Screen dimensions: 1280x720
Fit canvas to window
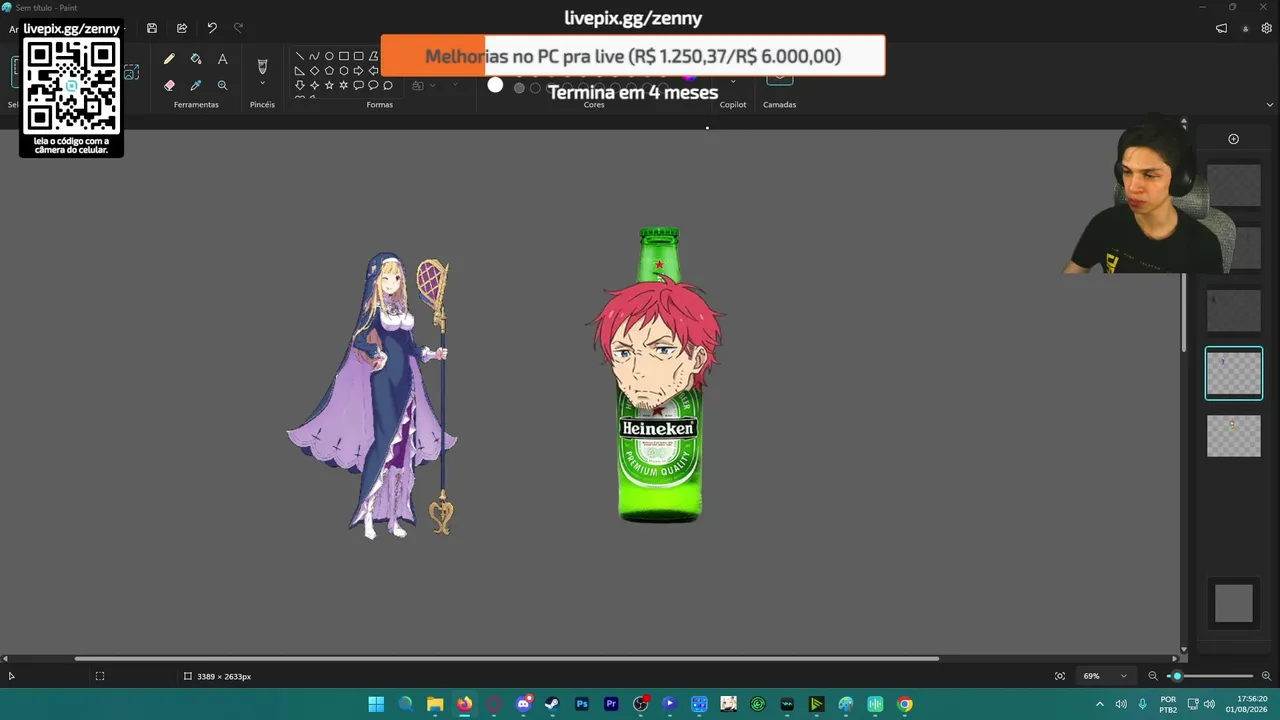(x=1060, y=676)
